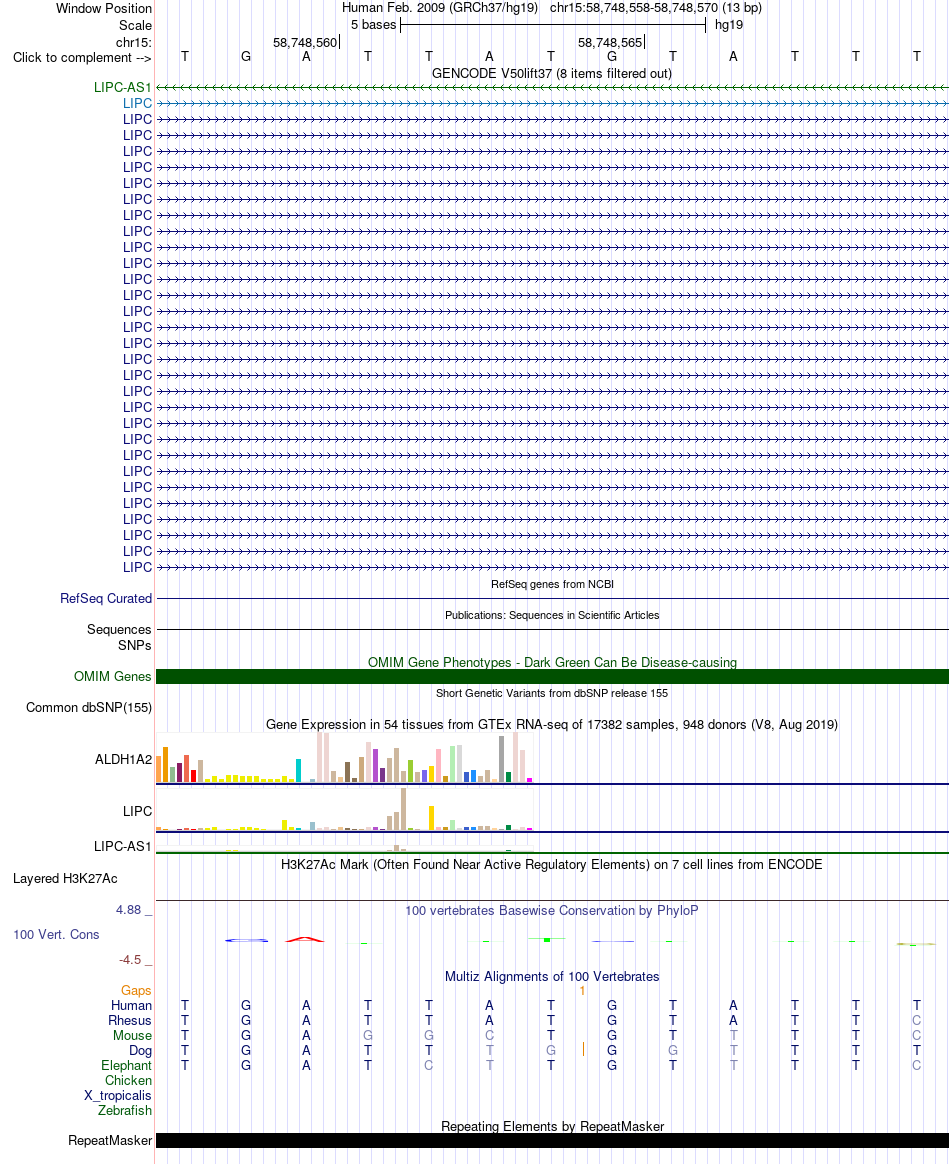This screenshot has height=1164, width=950.
Task: Select the Dog alignment row label
Action: pyautogui.click(x=140, y=1050)
